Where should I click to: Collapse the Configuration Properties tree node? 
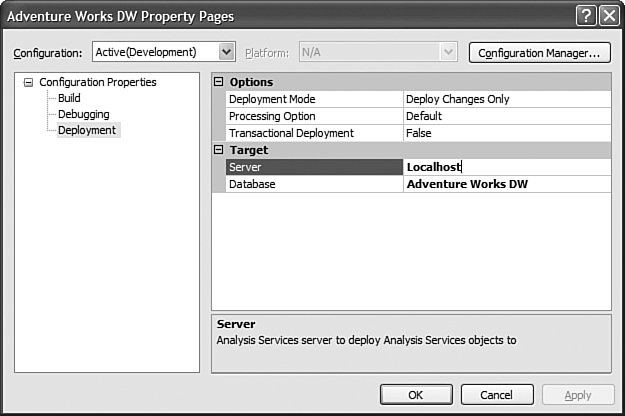pos(28,82)
